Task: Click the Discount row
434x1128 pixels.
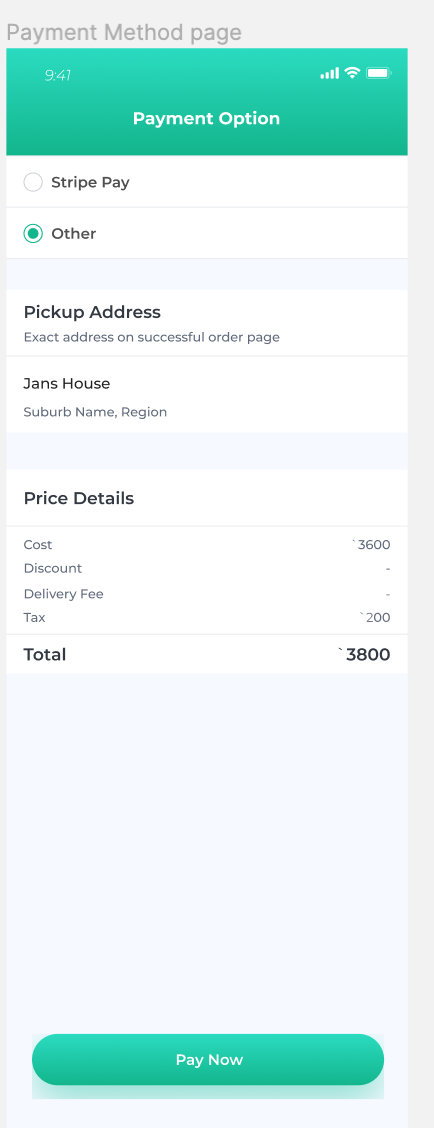Action: pos(207,568)
